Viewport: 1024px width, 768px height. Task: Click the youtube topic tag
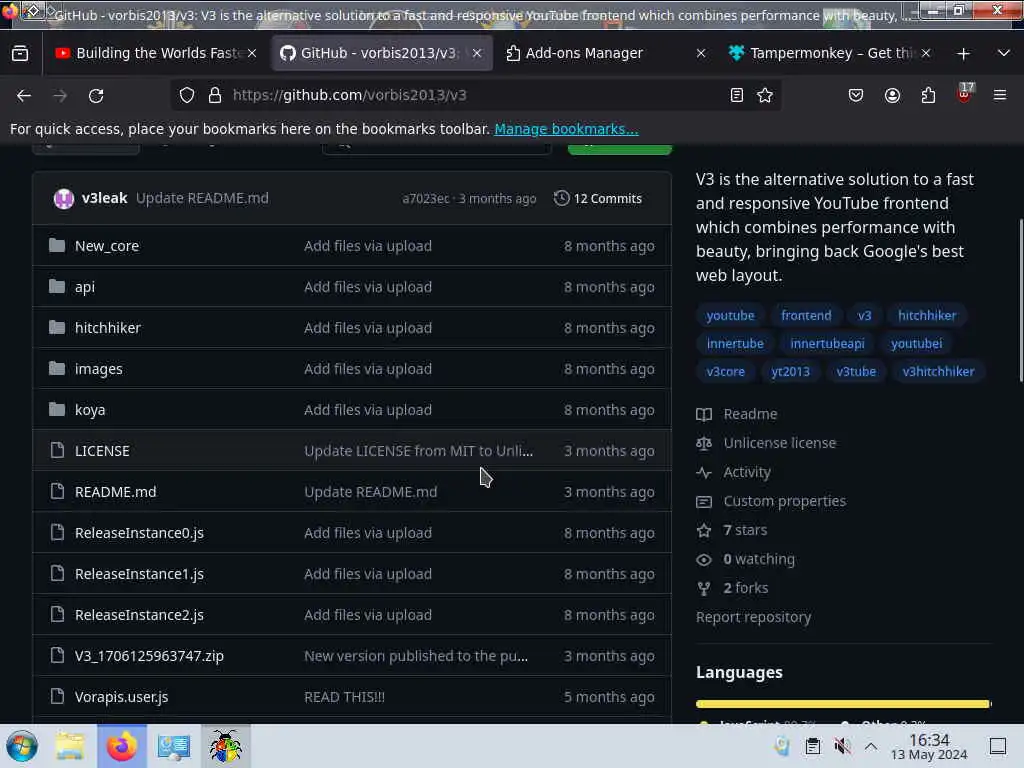730,315
